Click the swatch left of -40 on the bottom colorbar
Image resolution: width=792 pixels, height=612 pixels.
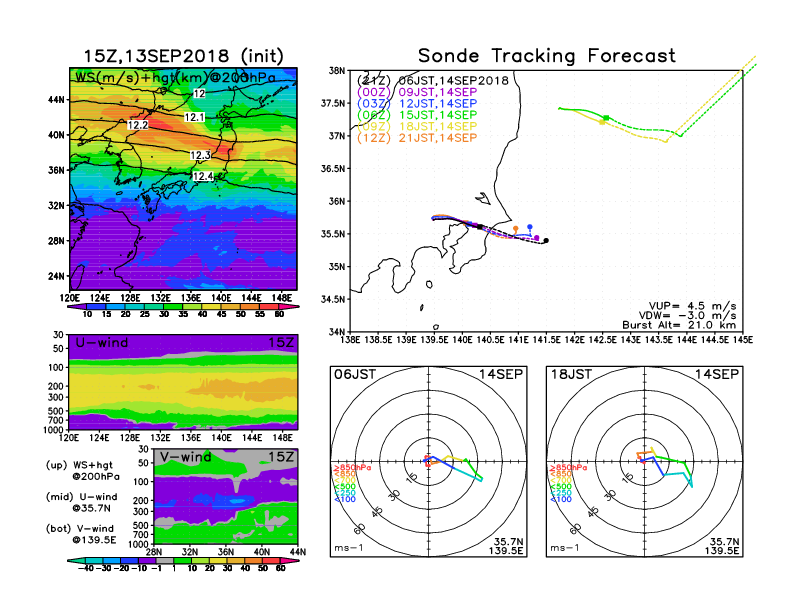(76, 560)
